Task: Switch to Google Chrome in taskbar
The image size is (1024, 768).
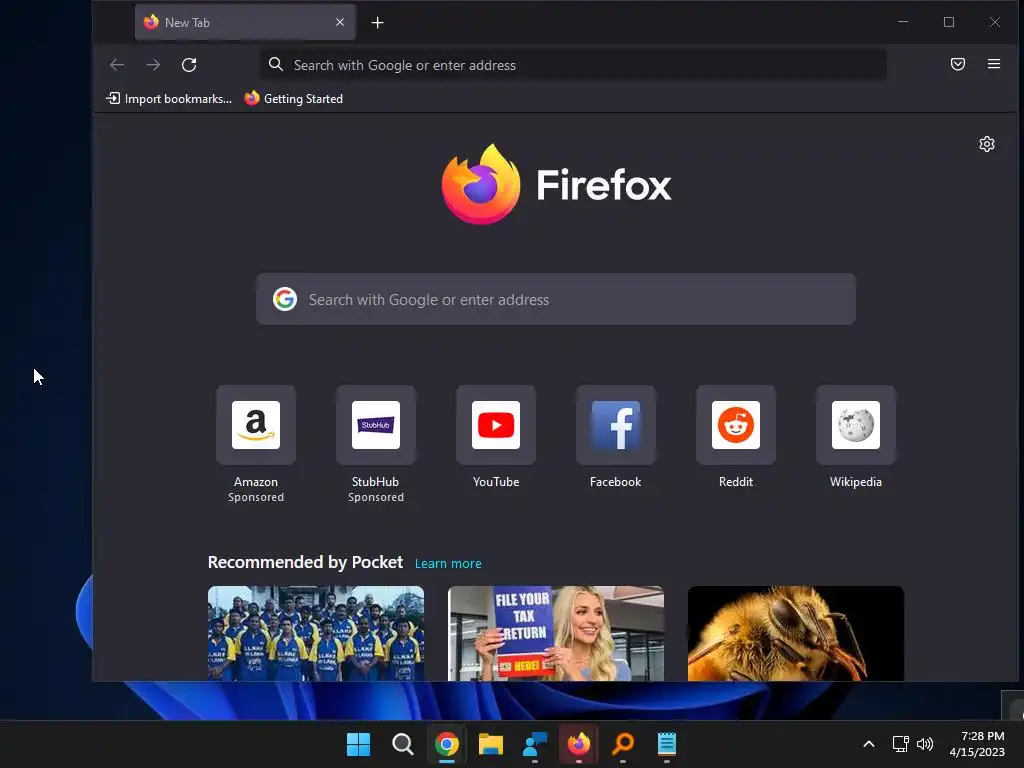Action: 447,744
